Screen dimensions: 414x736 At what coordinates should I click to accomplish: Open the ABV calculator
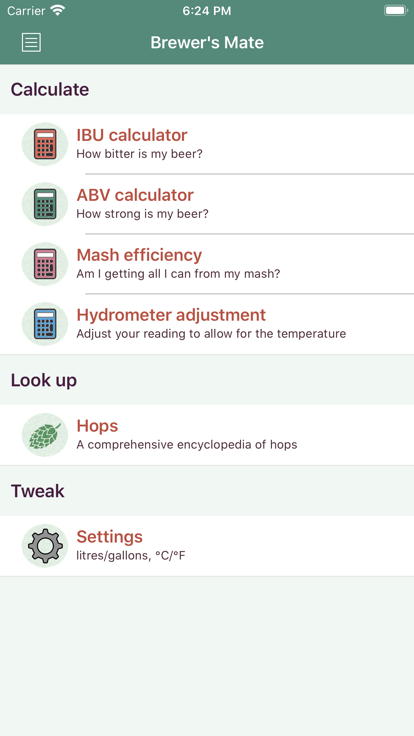(207, 204)
